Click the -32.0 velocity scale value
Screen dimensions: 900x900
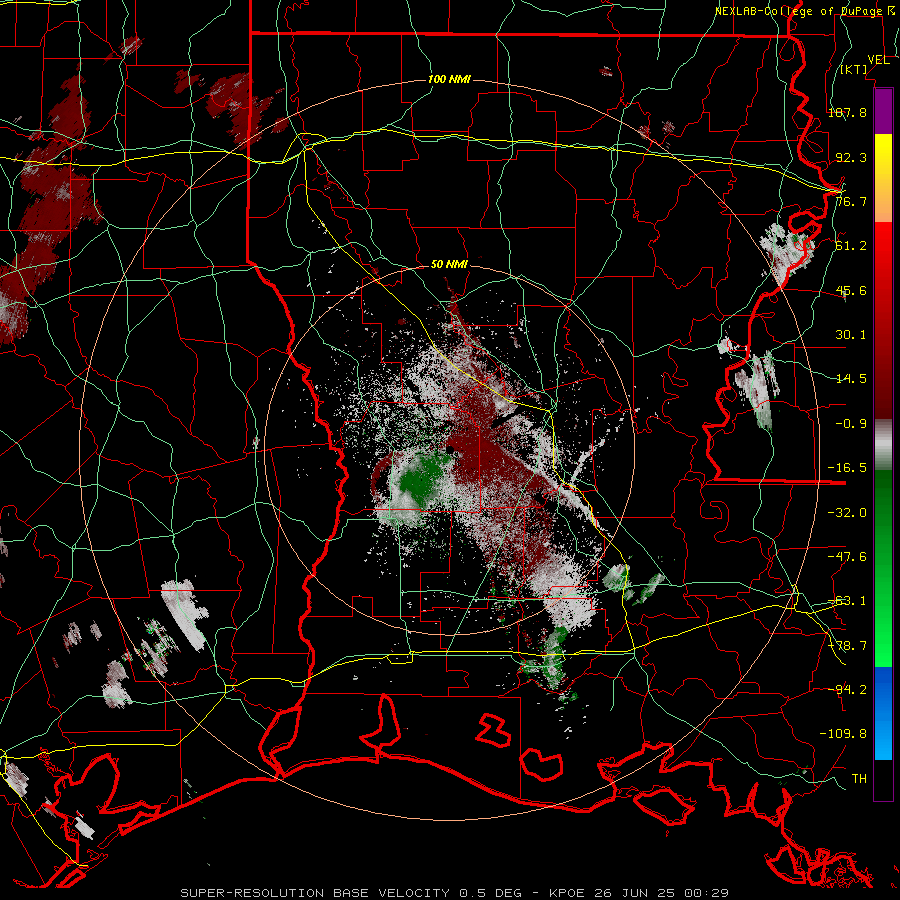tap(847, 513)
